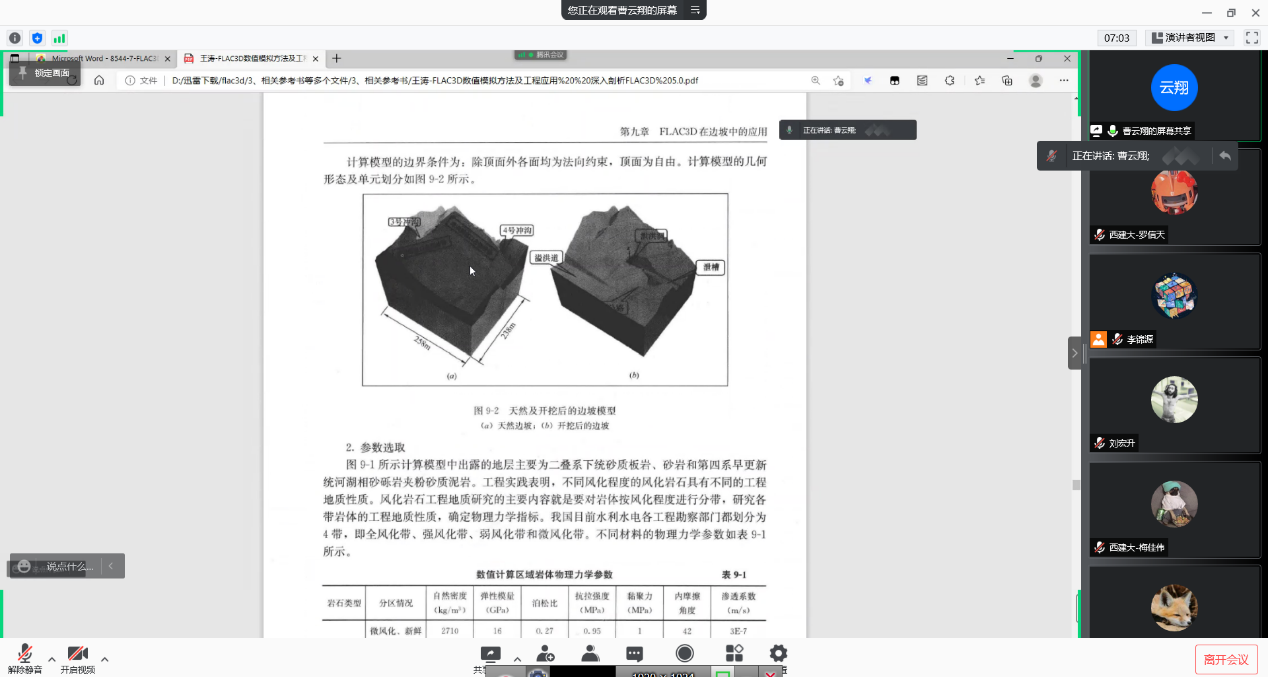Click the 锁定画面 pin button
The width and height of the screenshot is (1268, 677).
tap(44, 73)
